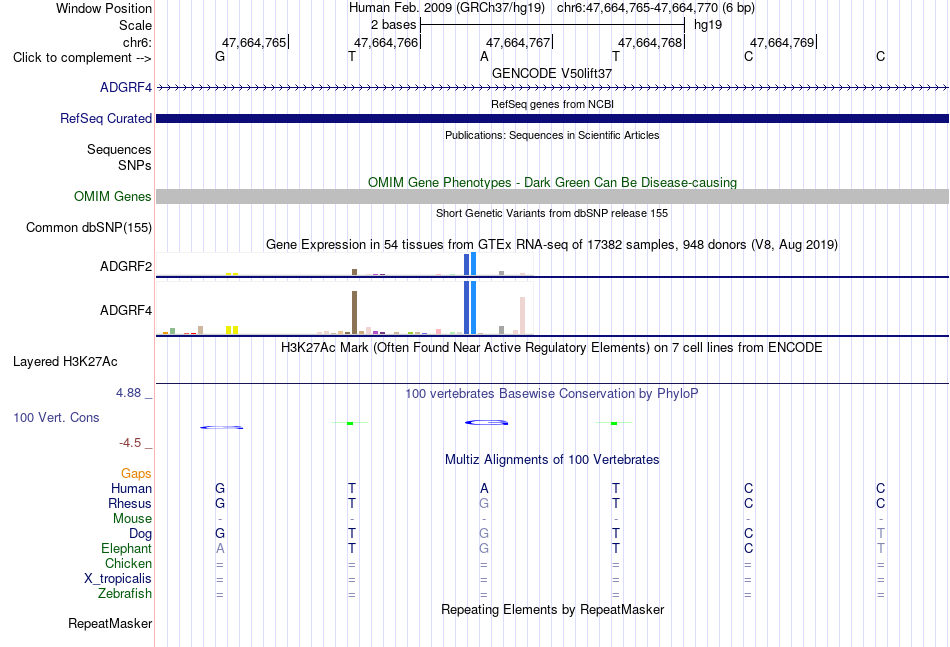Click the RepeatMasker track label
The width and height of the screenshot is (950, 647).
pyautogui.click(x=110, y=623)
